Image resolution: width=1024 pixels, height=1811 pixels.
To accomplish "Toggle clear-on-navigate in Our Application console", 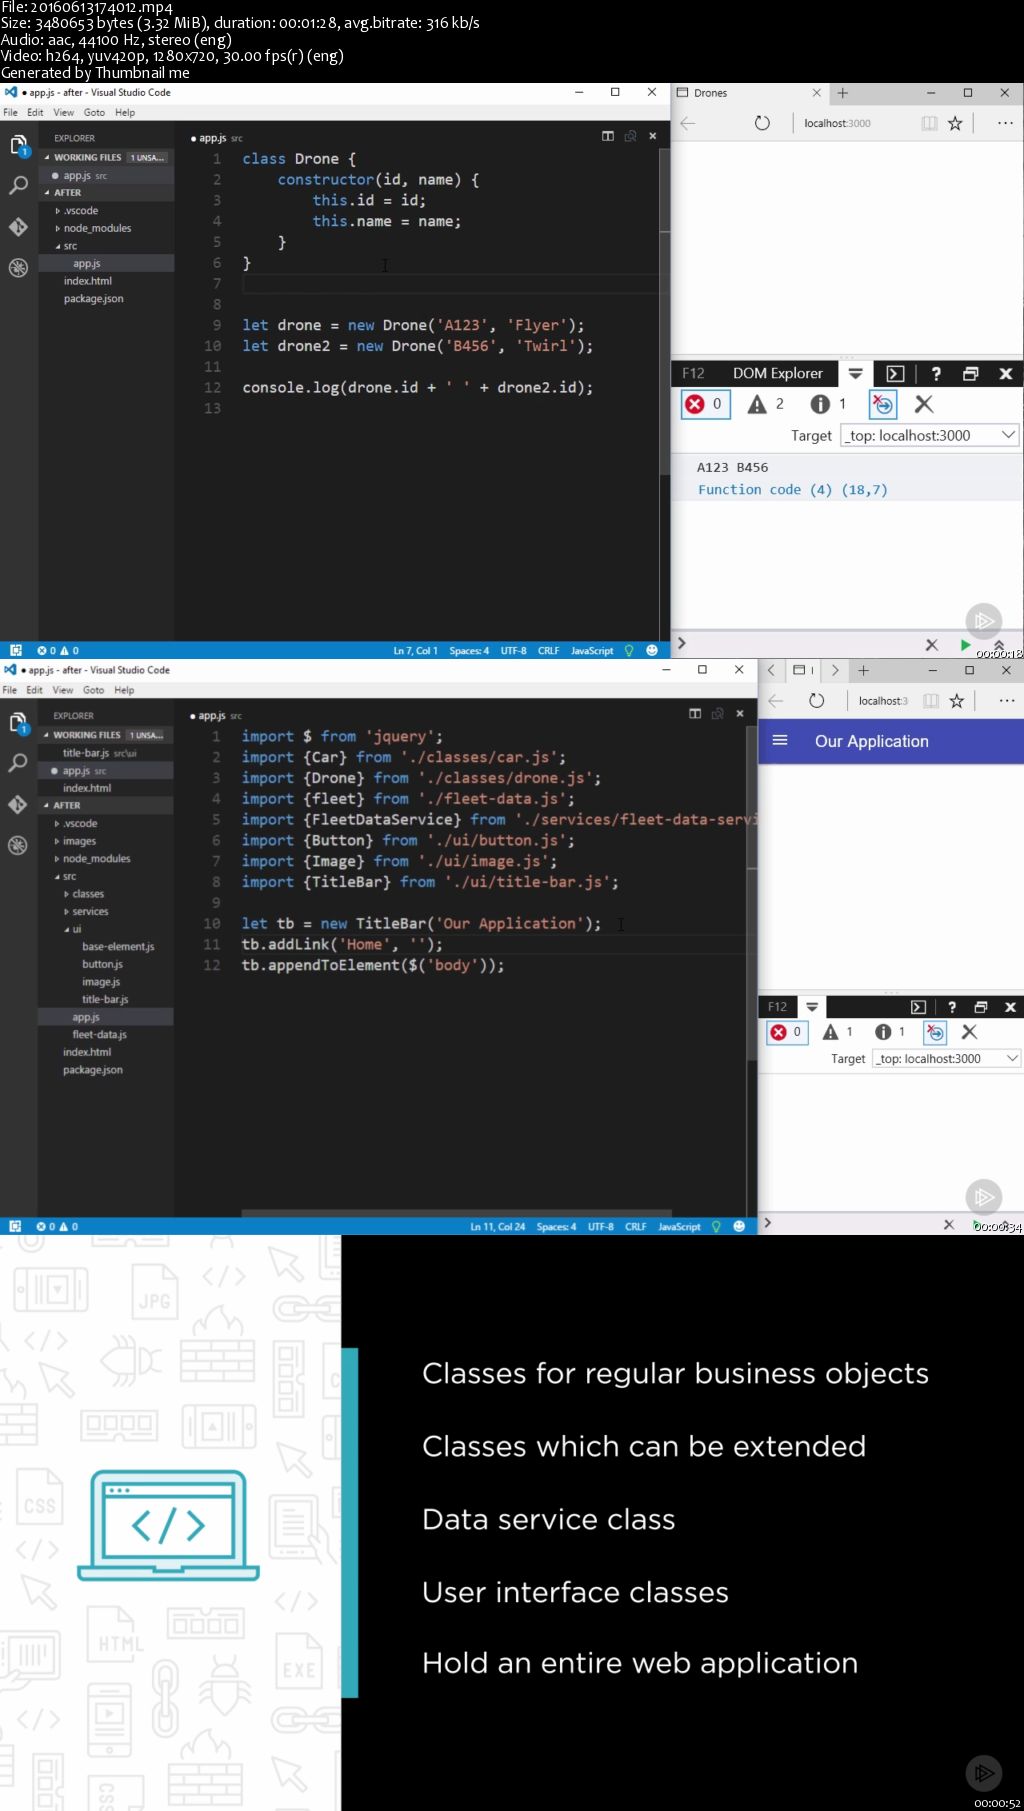I will point(935,1032).
